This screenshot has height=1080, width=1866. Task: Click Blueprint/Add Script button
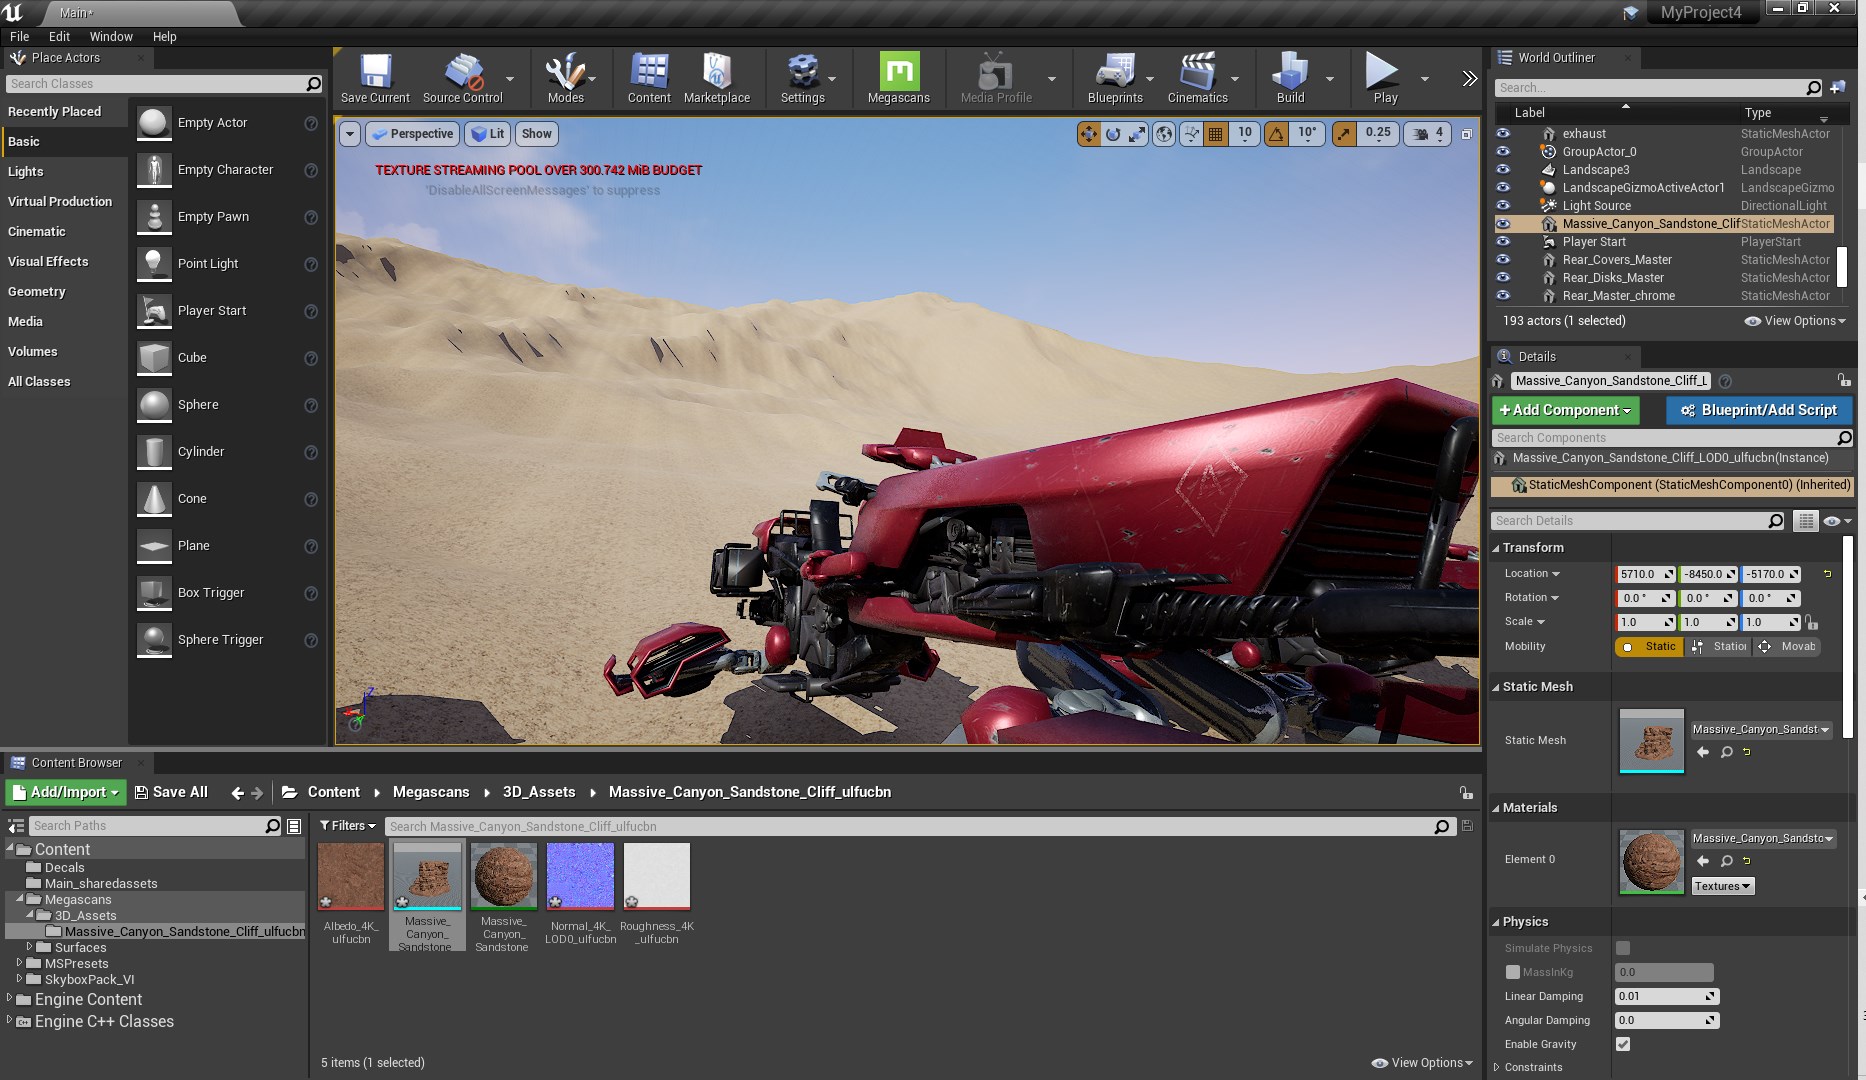pos(1758,410)
